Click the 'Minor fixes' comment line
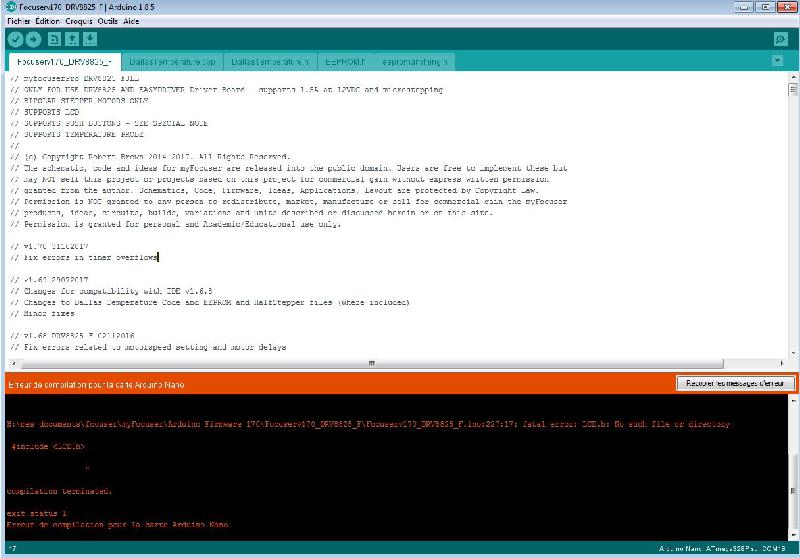Image resolution: width=800 pixels, height=558 pixels. pos(42,313)
